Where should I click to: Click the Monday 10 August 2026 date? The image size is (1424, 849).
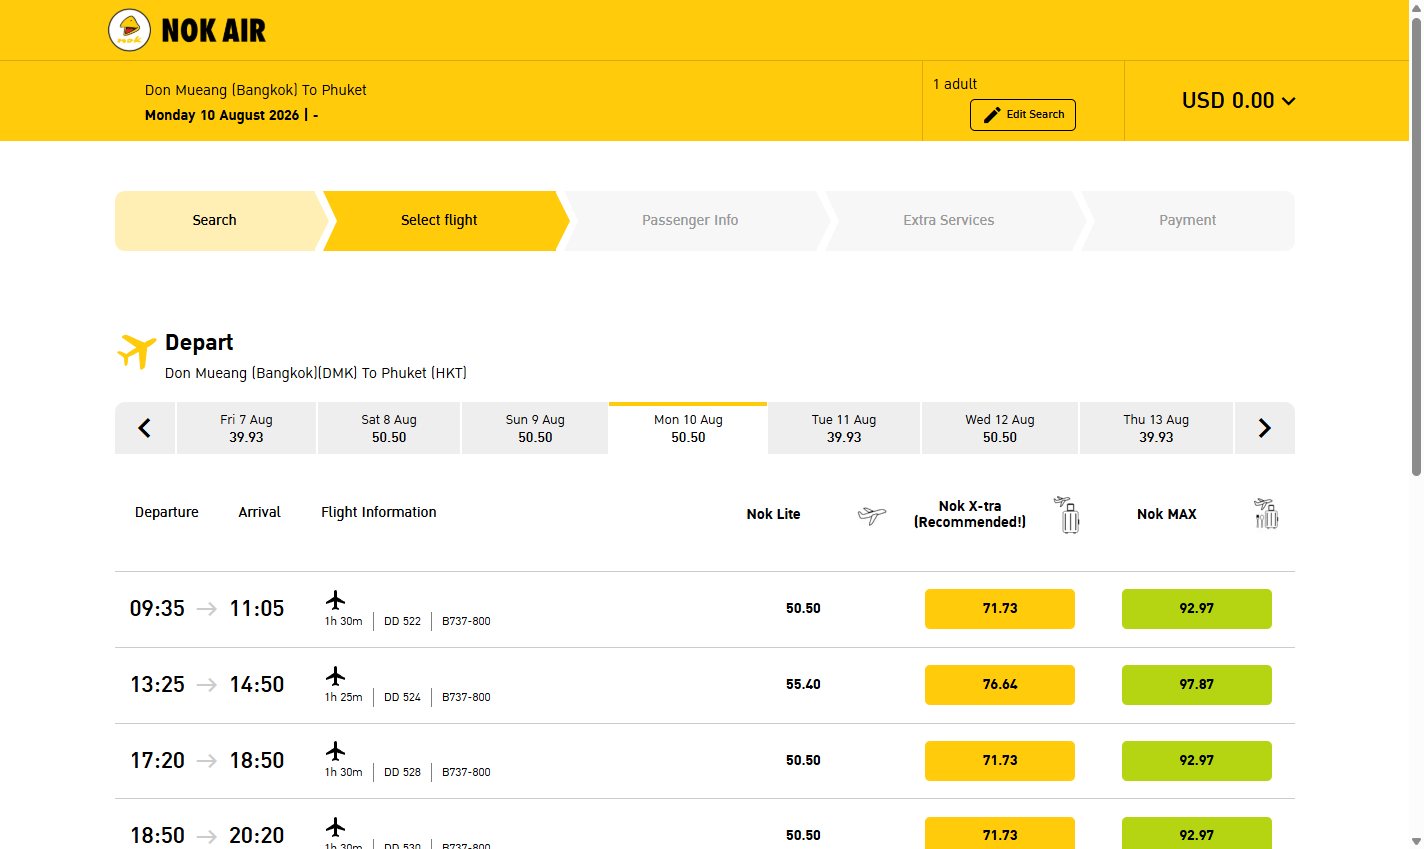(222, 116)
